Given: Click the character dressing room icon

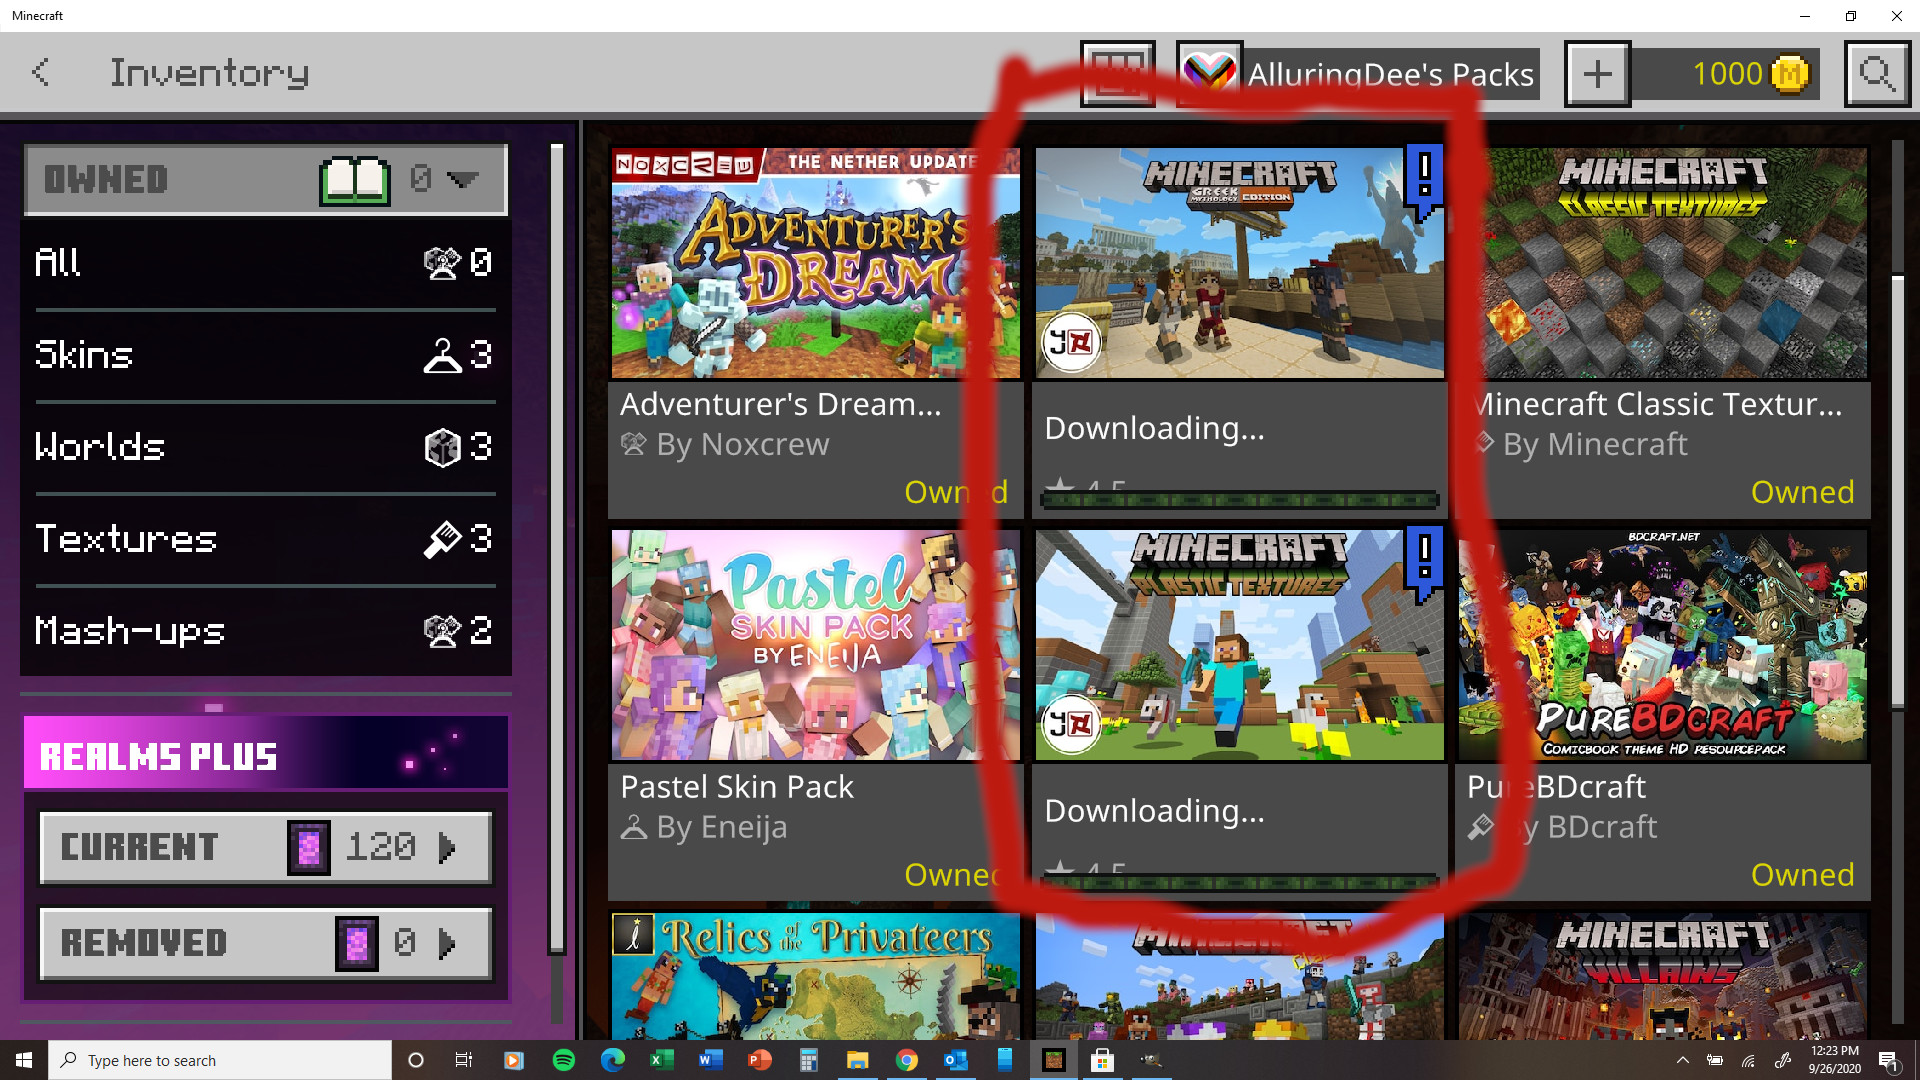Looking at the screenshot, I should 1117,73.
